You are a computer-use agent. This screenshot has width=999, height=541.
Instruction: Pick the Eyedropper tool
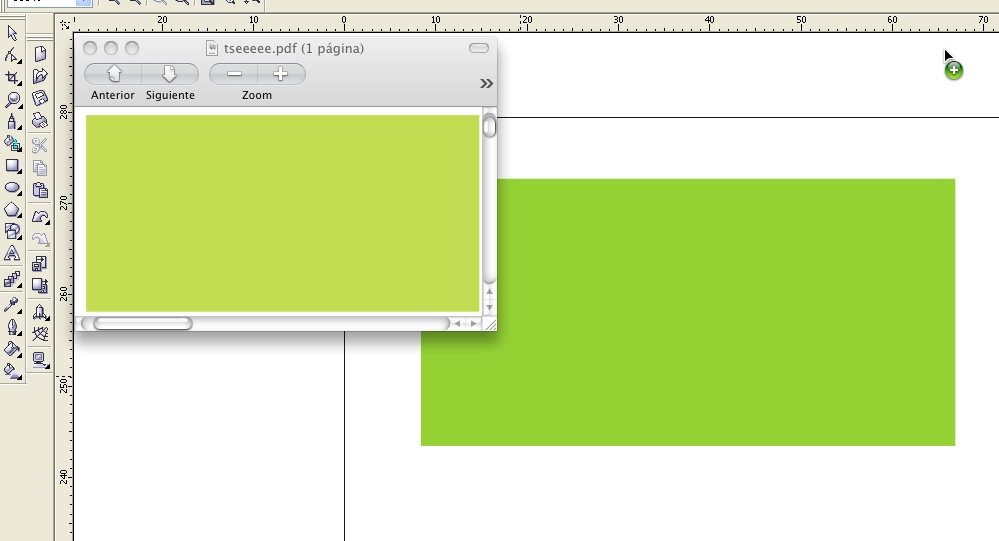click(12, 305)
